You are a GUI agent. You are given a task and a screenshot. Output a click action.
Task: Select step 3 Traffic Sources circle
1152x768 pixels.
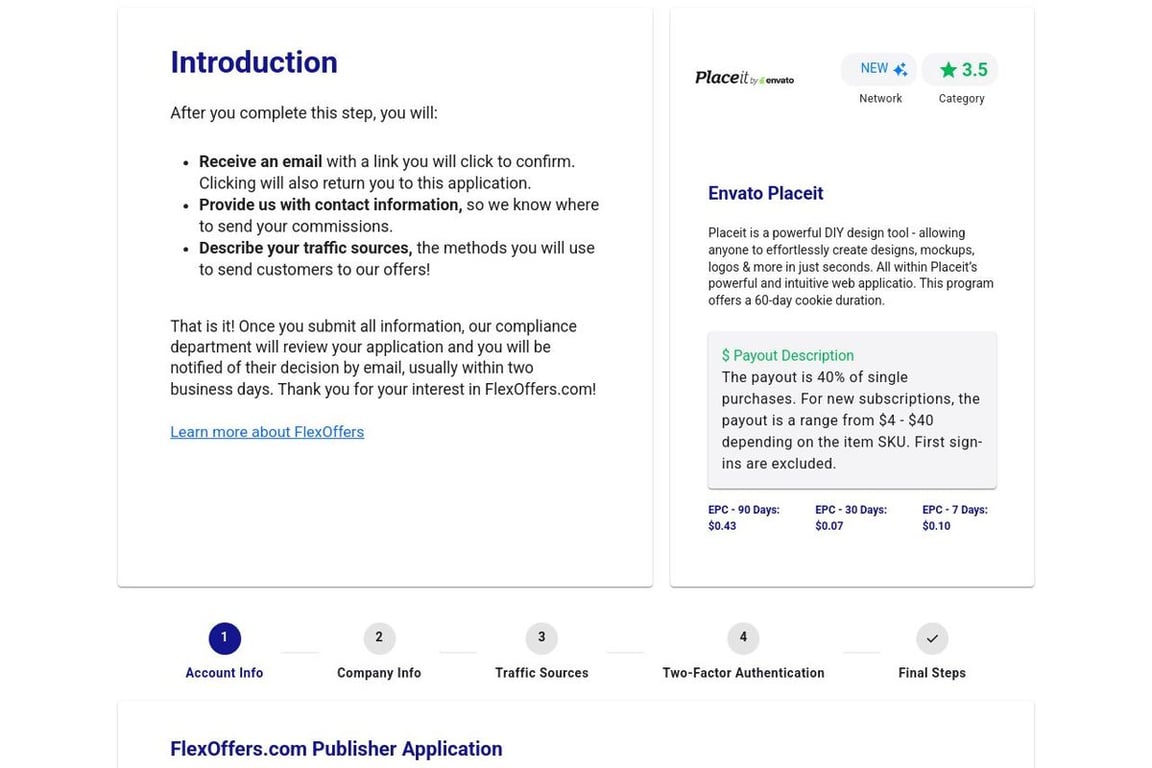click(x=541, y=638)
